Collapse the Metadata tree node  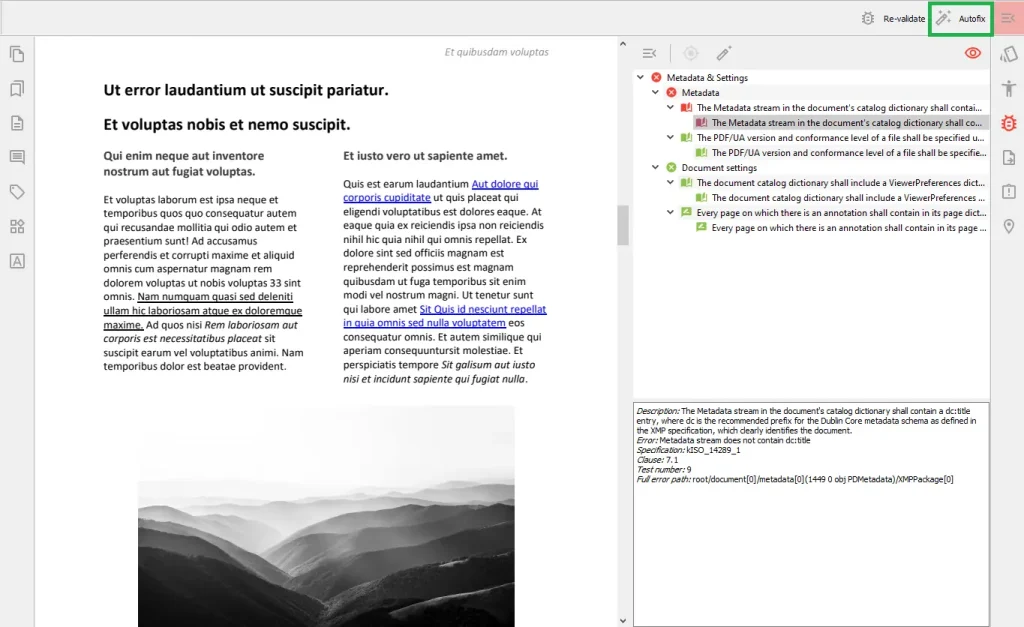point(656,92)
